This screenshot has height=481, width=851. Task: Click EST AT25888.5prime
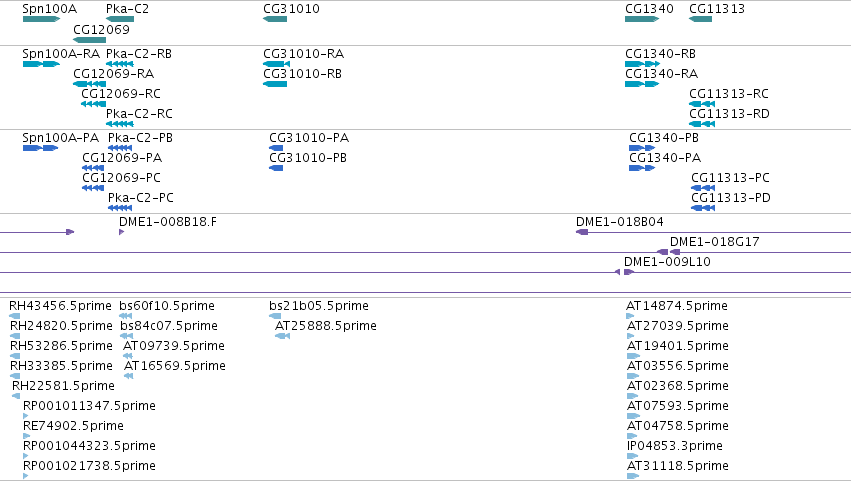(326, 326)
